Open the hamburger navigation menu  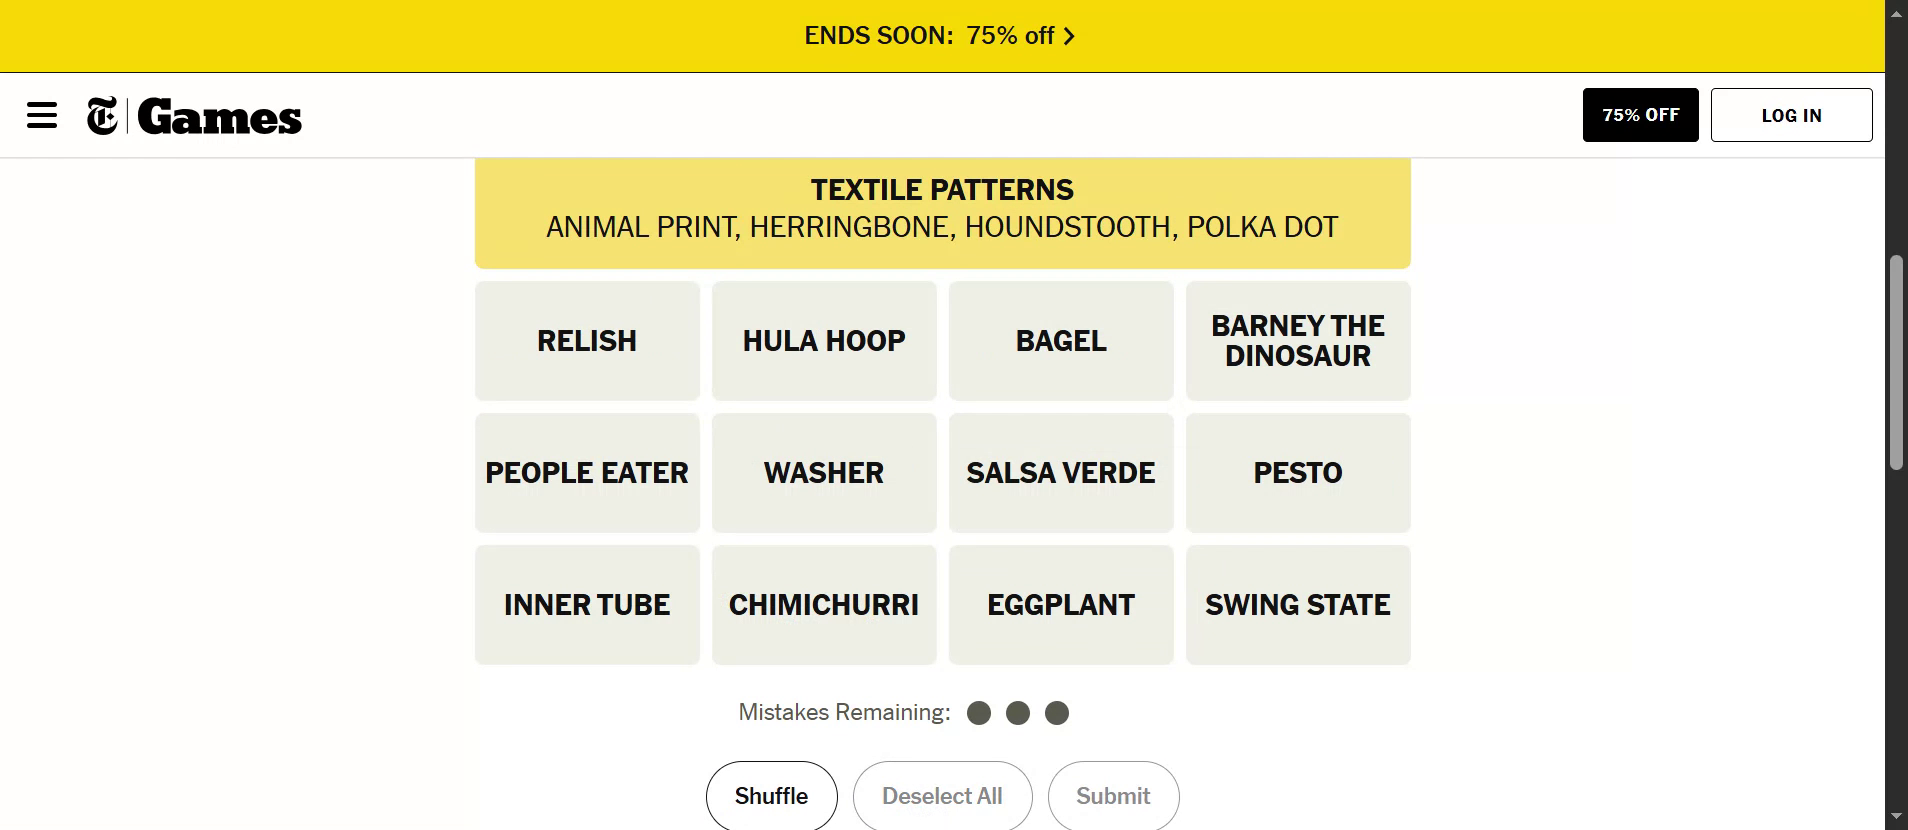click(42, 115)
